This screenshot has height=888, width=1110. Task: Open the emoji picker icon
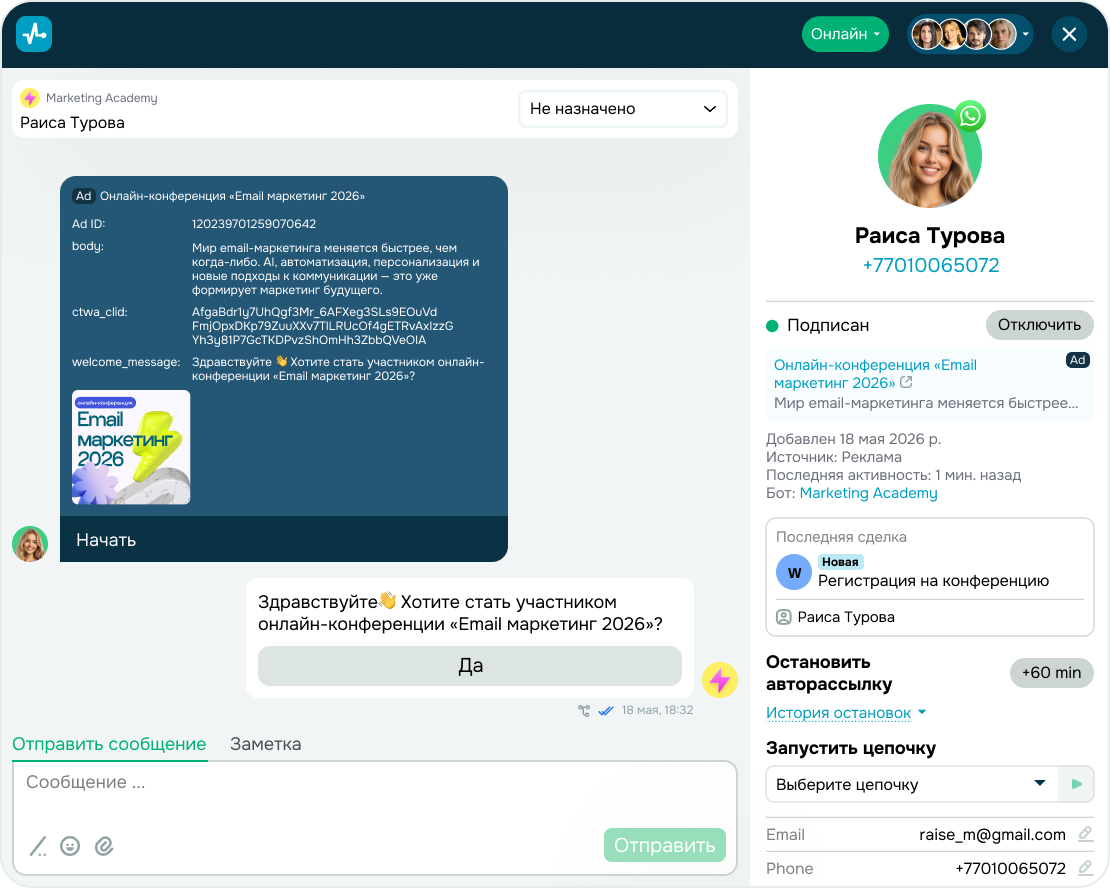(x=70, y=846)
